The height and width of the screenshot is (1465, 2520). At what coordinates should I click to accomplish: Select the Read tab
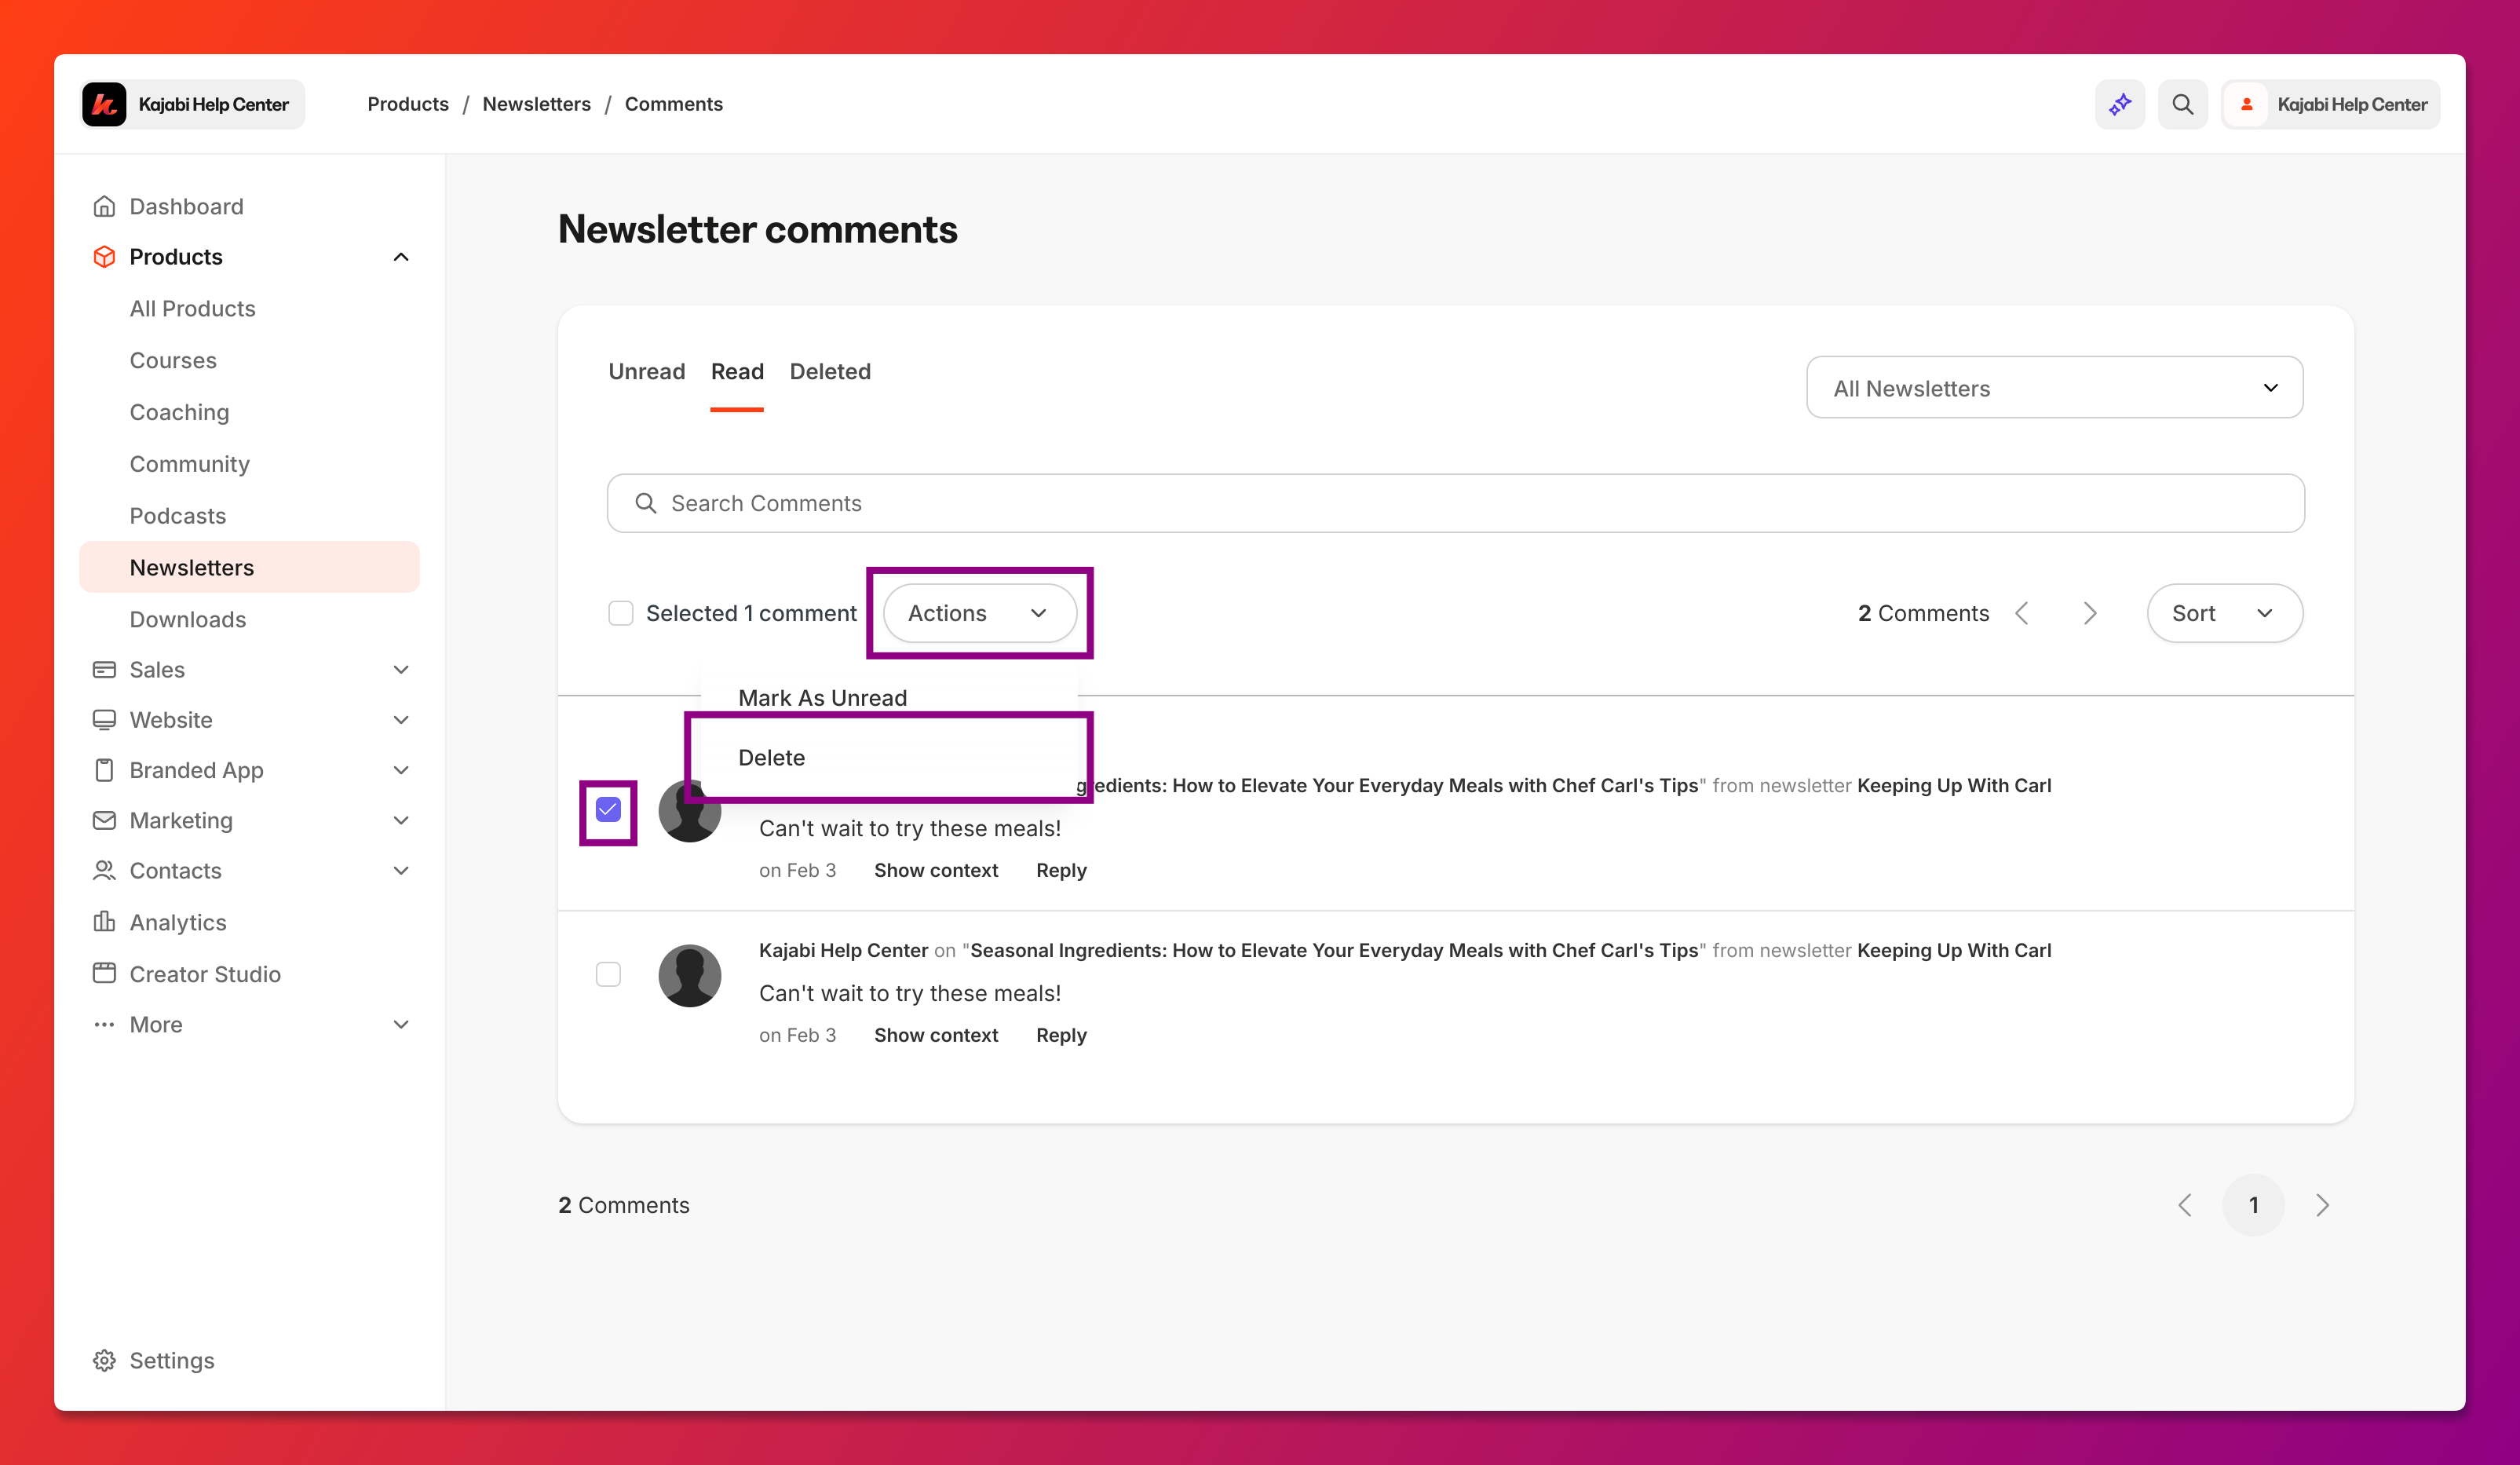737,372
